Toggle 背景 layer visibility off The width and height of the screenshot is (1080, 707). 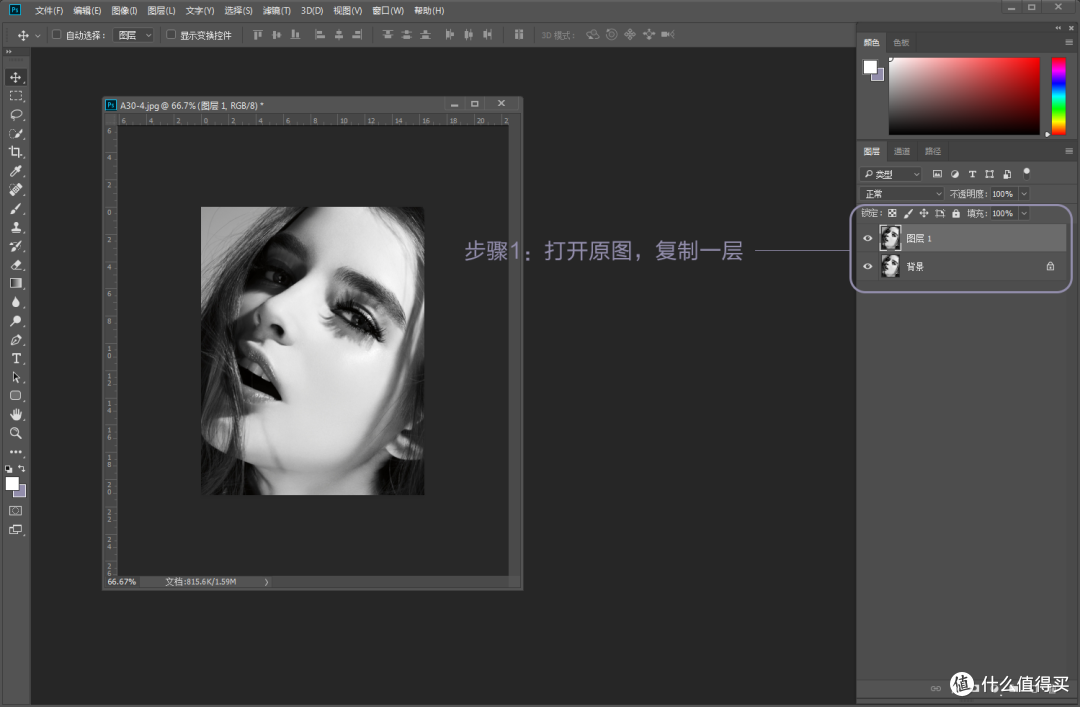[x=868, y=266]
